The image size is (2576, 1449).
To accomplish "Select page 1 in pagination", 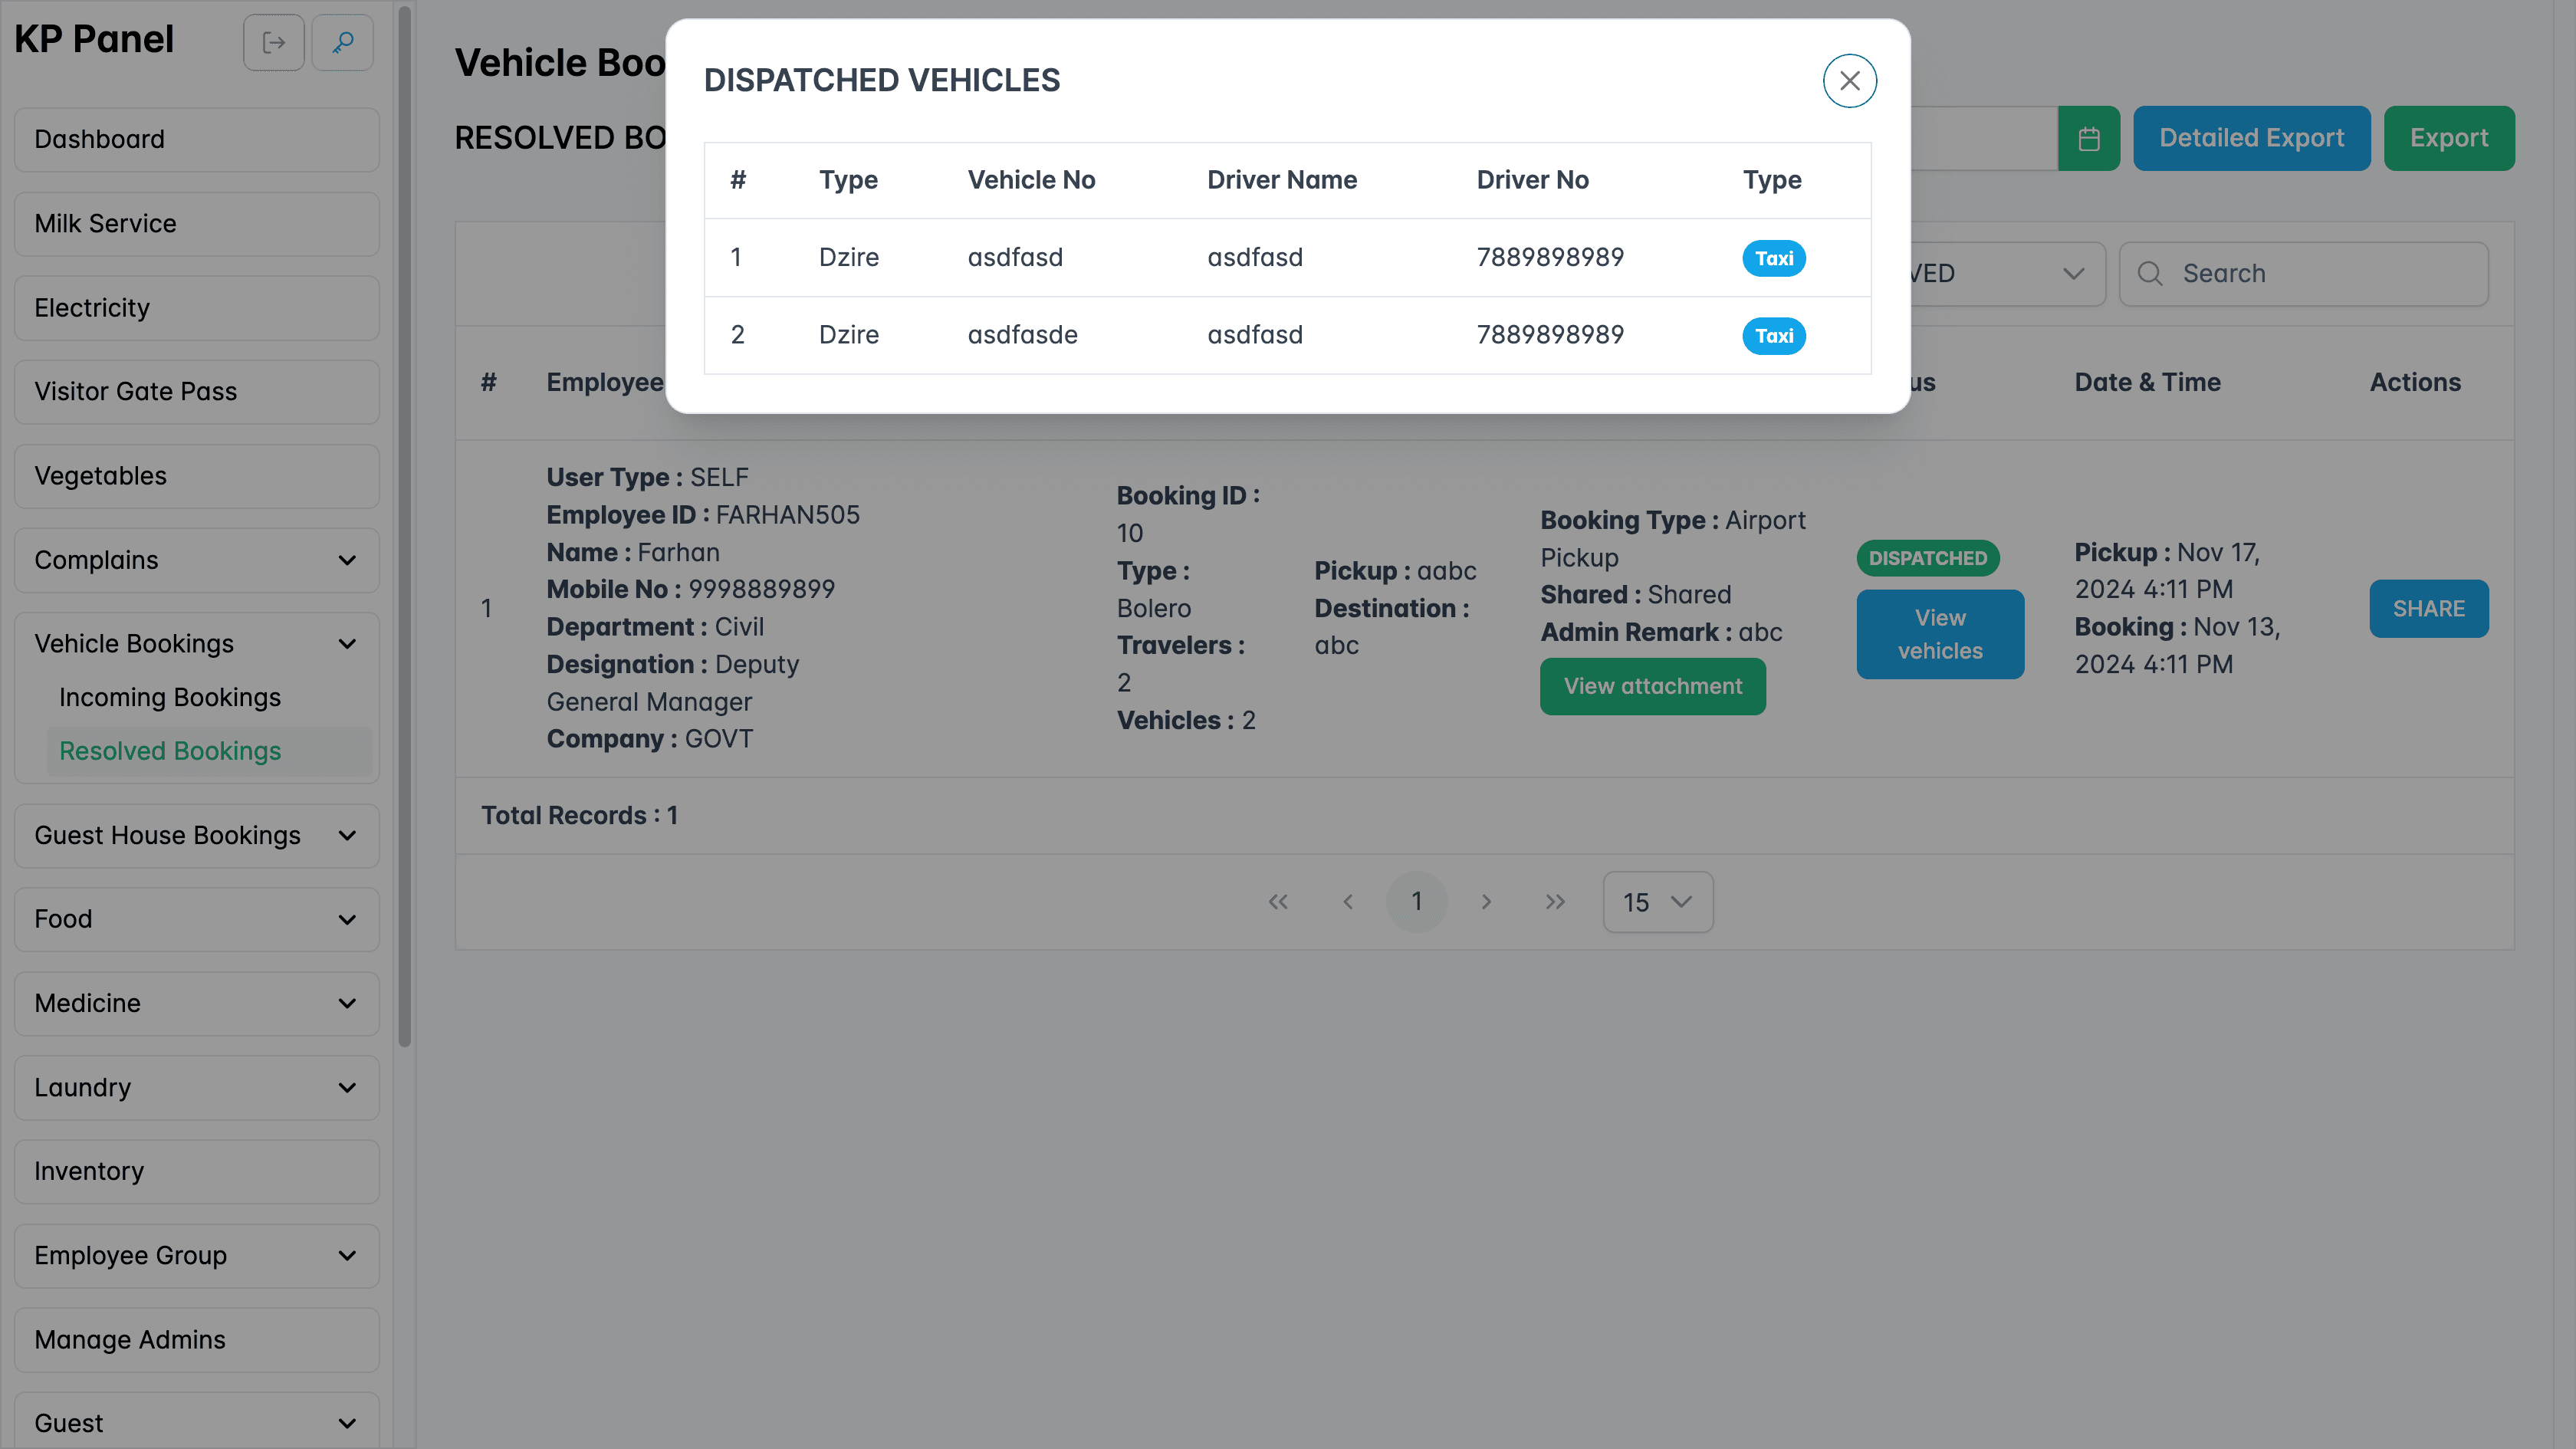I will point(1416,902).
